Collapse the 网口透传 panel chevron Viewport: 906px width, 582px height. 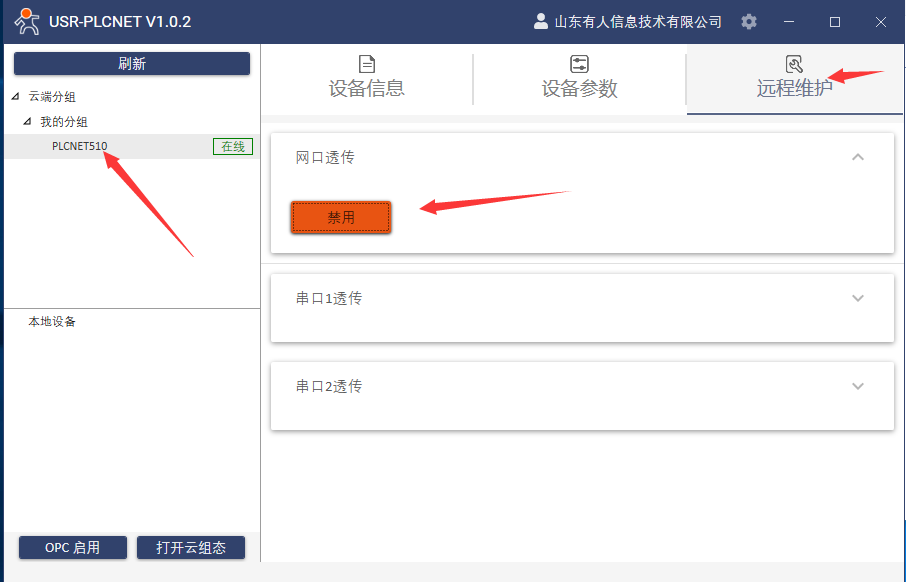[857, 157]
